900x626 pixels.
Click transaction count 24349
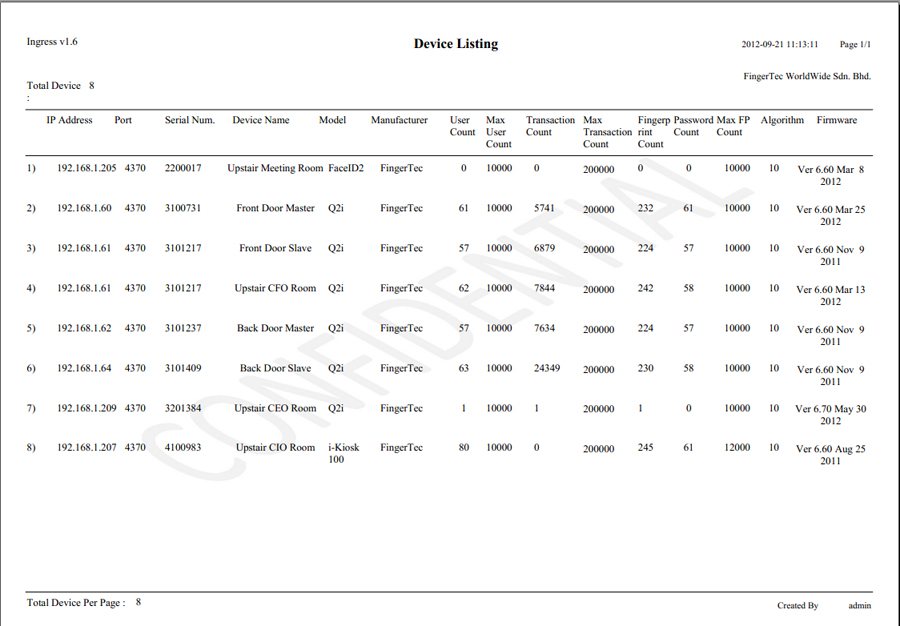(x=547, y=368)
